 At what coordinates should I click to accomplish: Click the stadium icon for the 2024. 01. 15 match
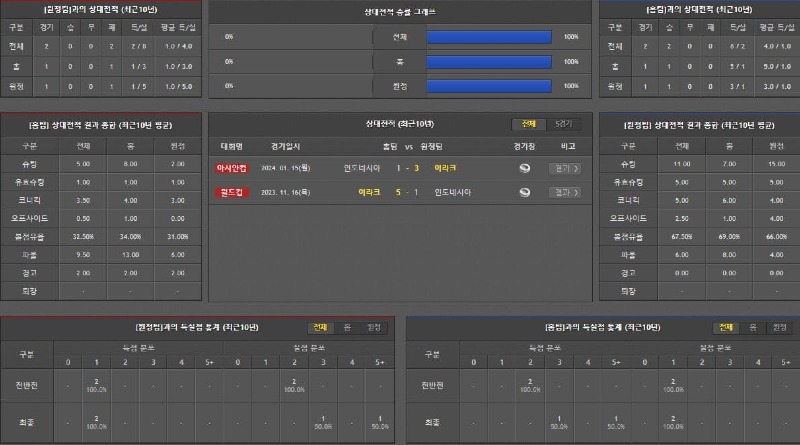pyautogui.click(x=524, y=168)
